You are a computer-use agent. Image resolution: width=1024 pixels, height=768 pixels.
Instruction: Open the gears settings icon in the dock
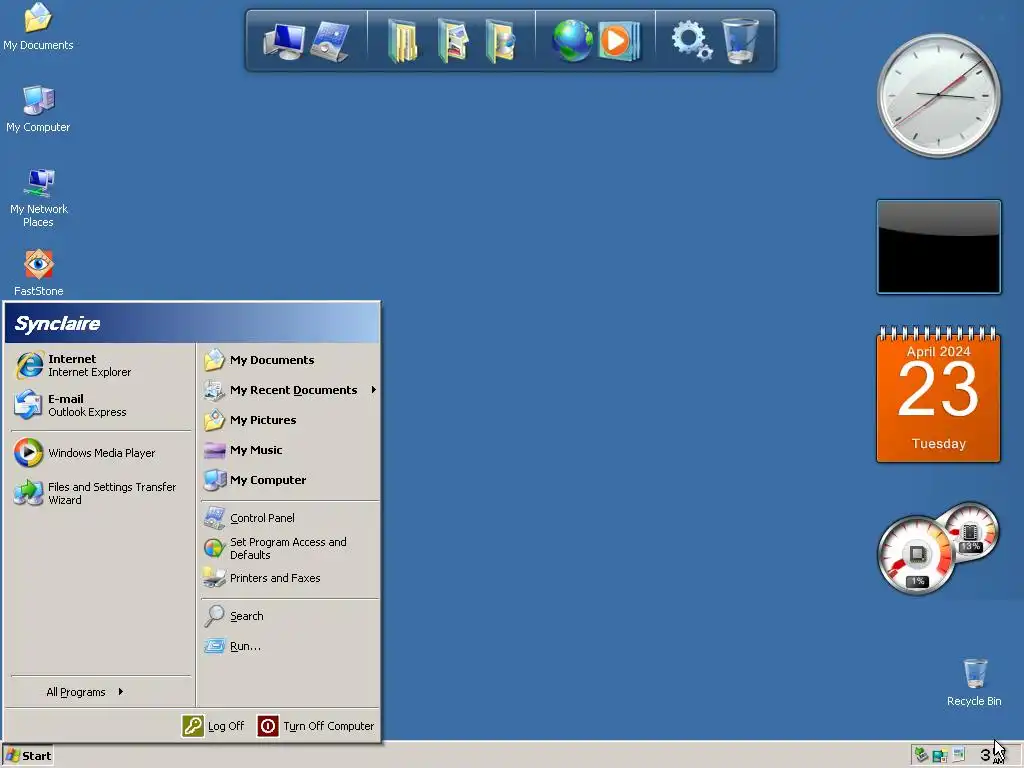[x=692, y=40]
